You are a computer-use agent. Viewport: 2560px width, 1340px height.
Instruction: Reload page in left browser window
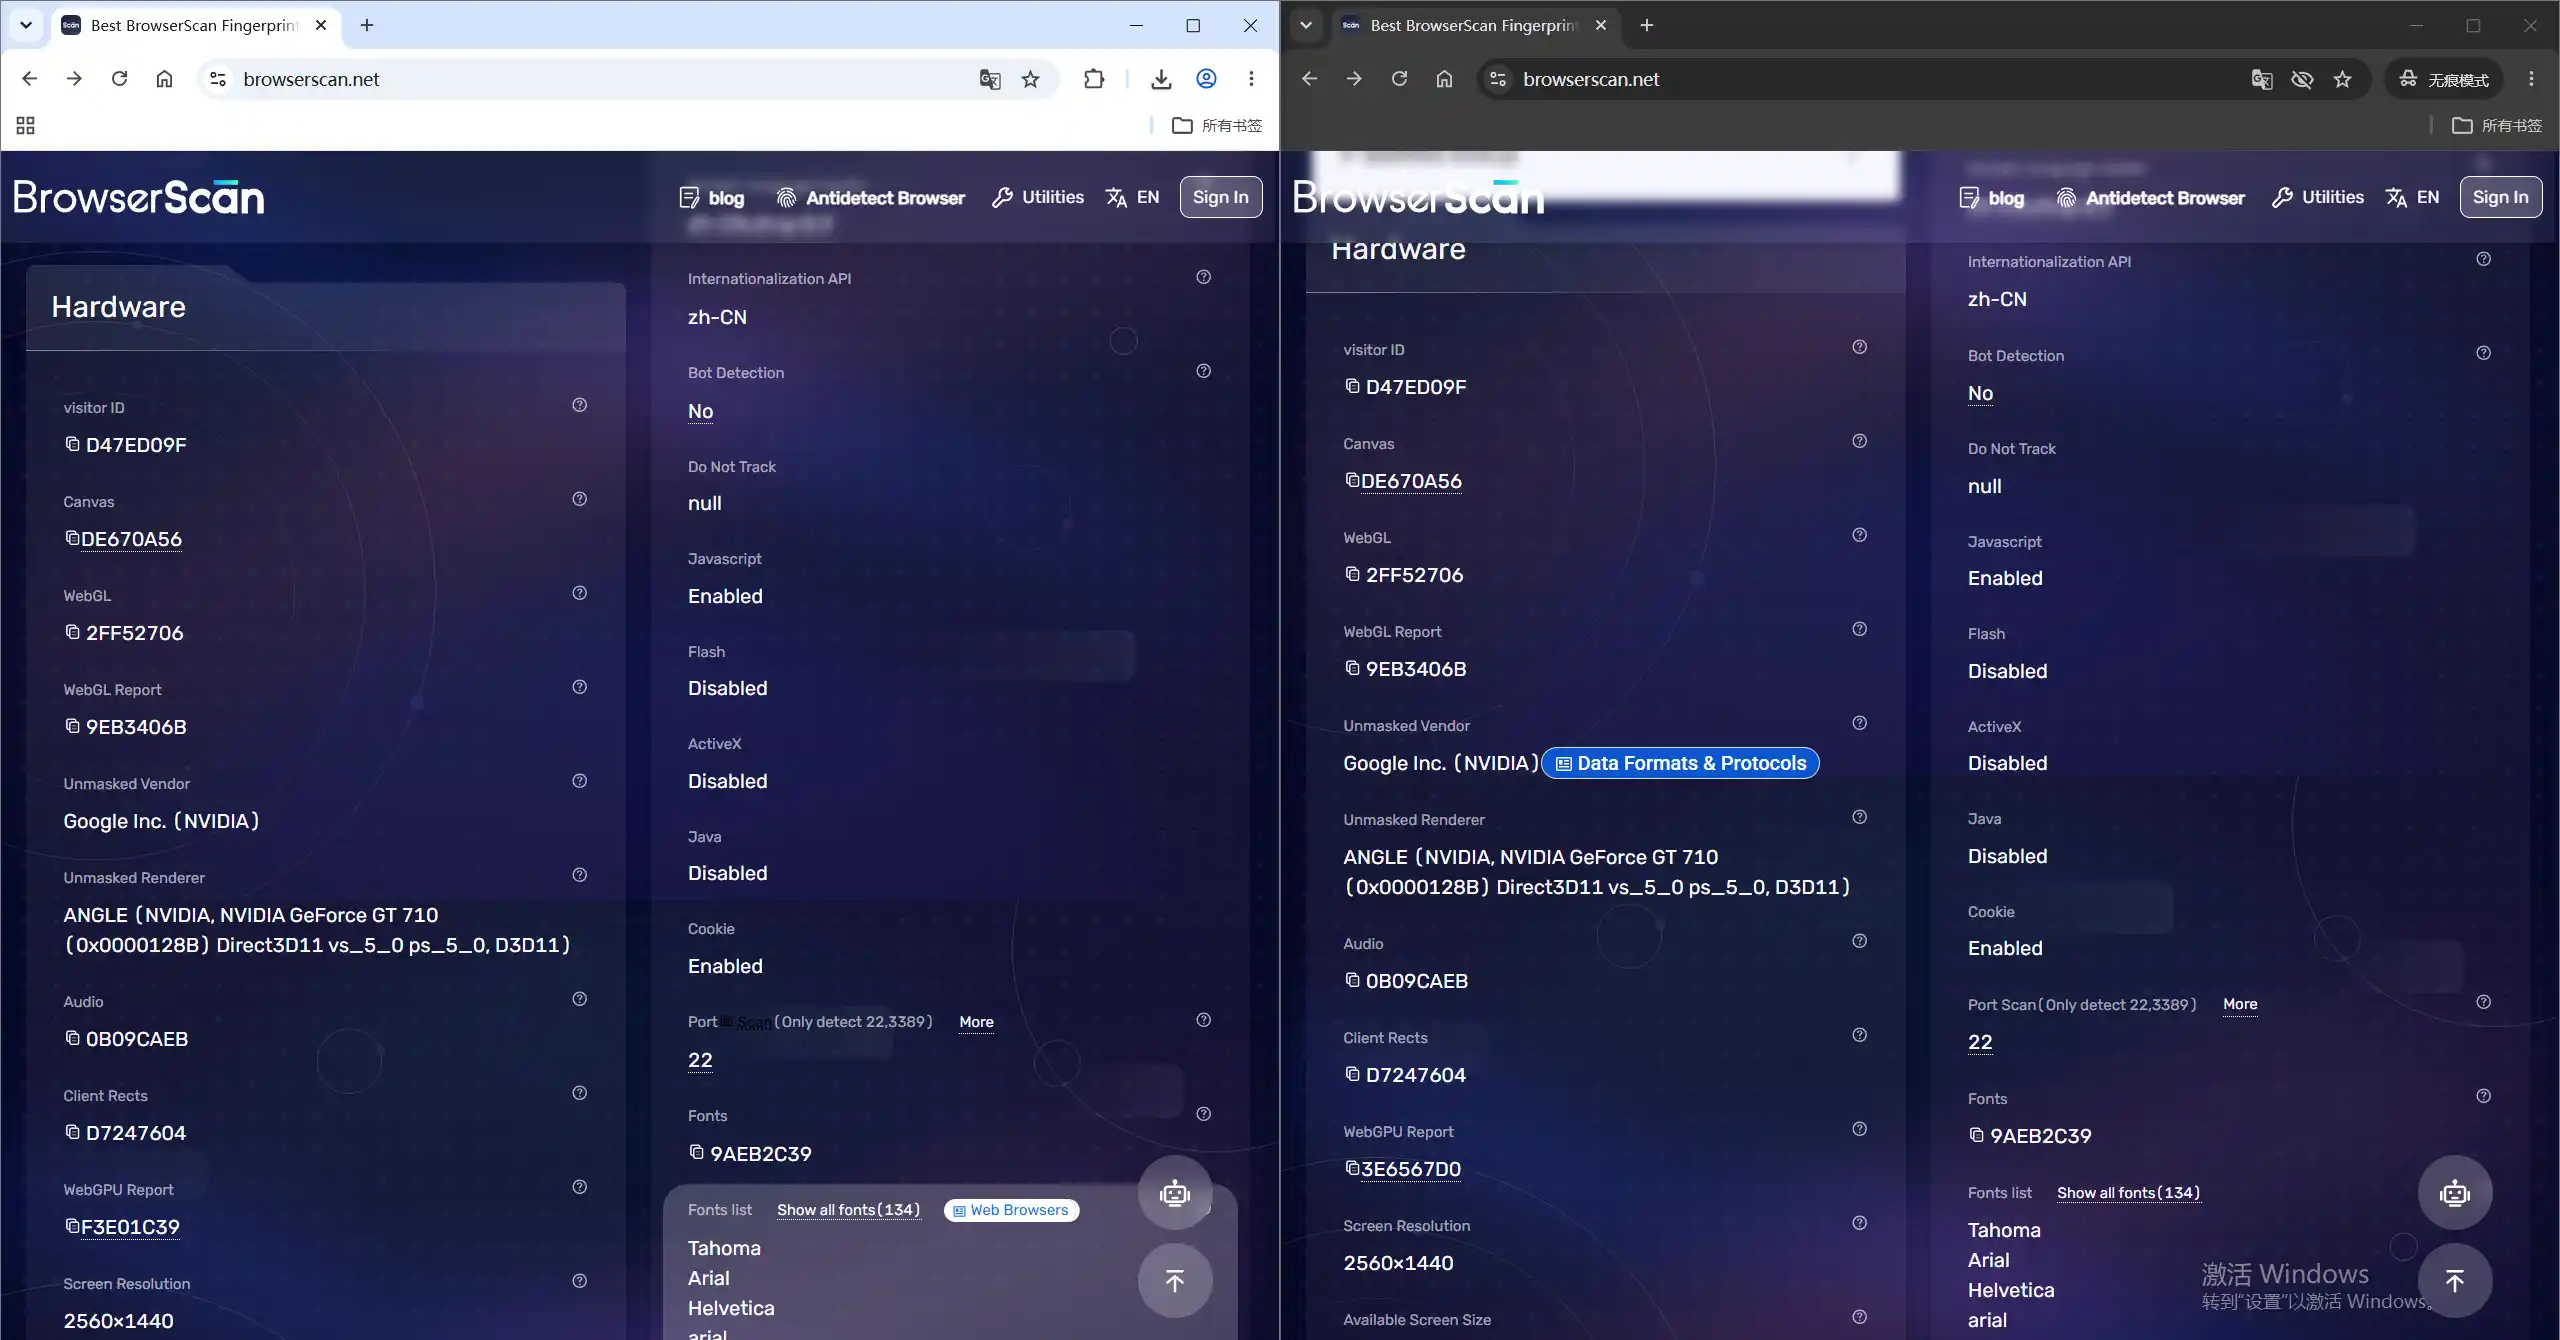pos(119,79)
